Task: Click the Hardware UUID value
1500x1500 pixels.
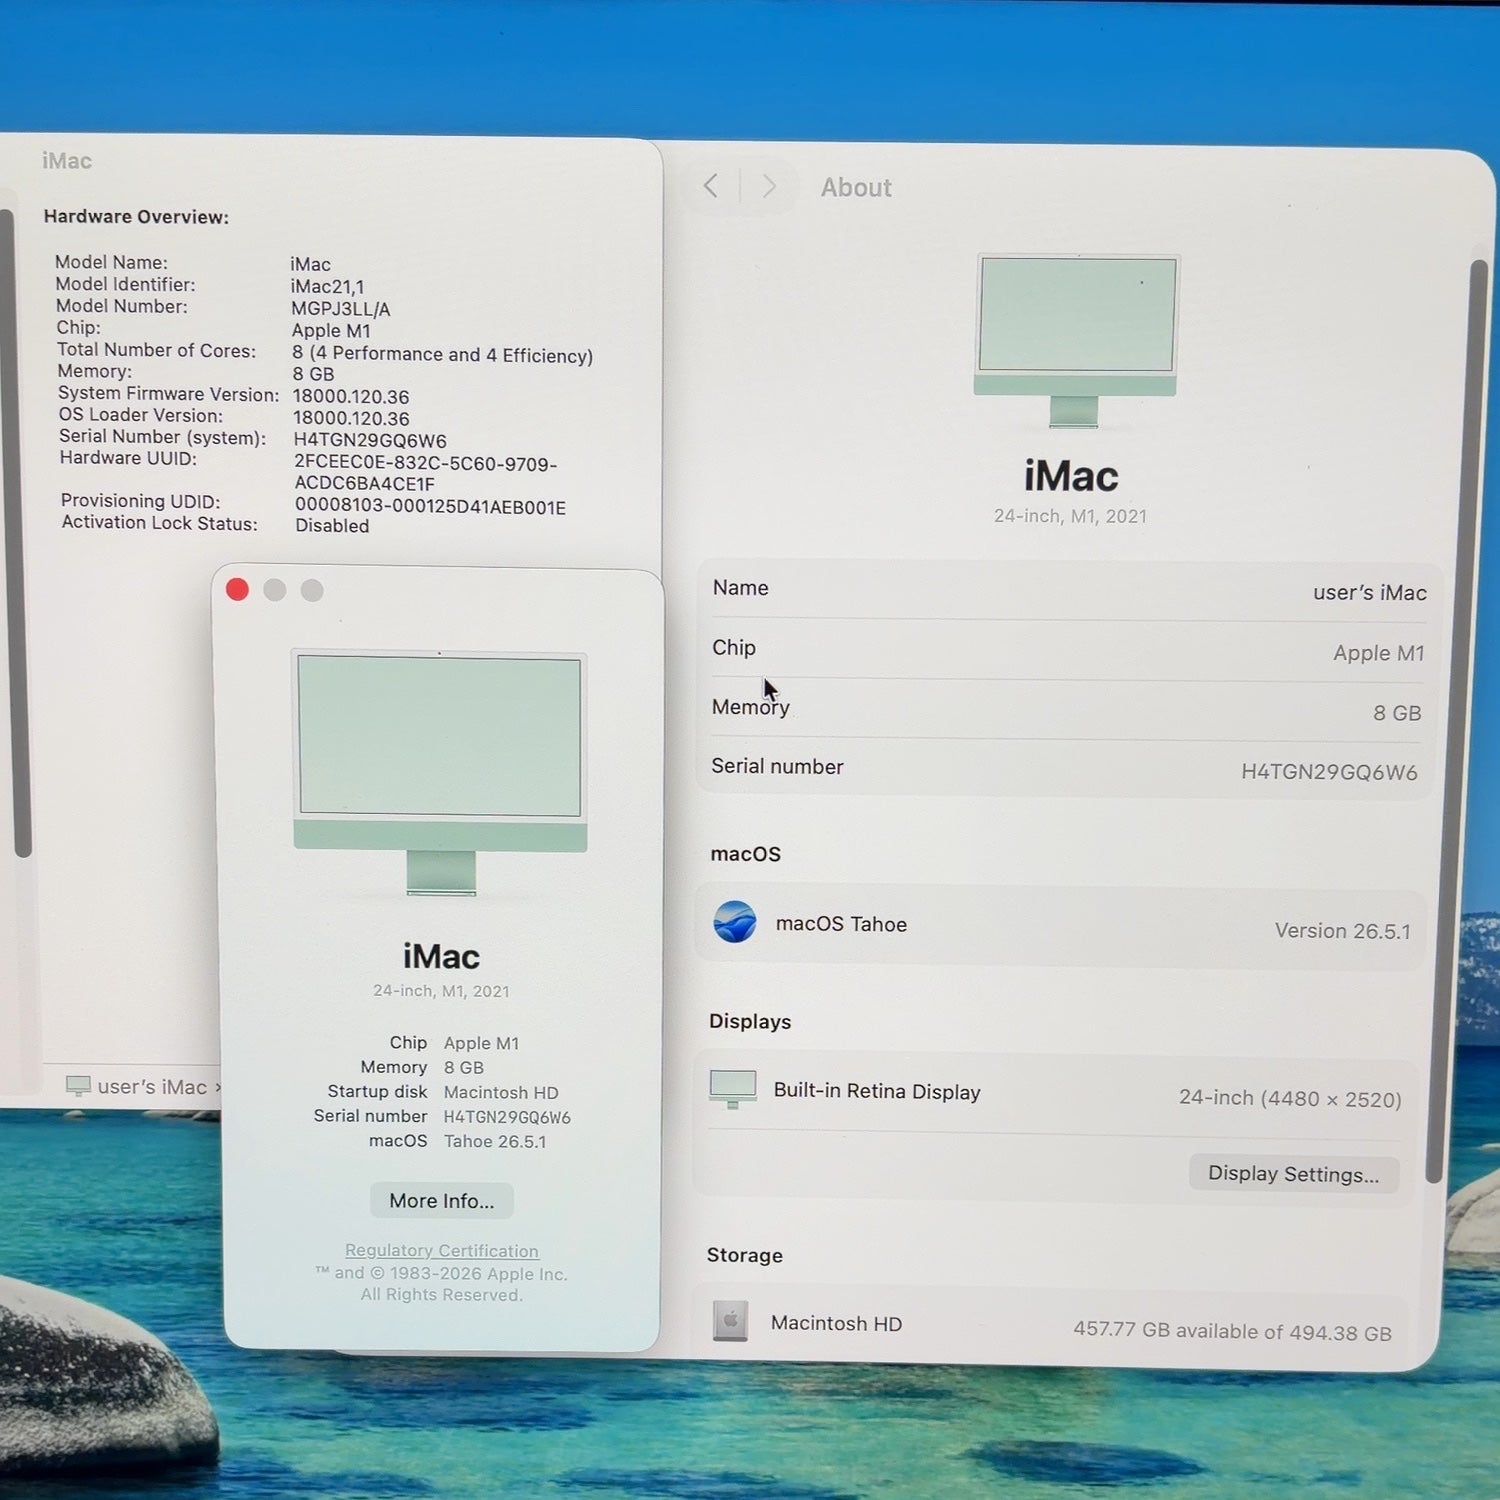Action: (426, 473)
